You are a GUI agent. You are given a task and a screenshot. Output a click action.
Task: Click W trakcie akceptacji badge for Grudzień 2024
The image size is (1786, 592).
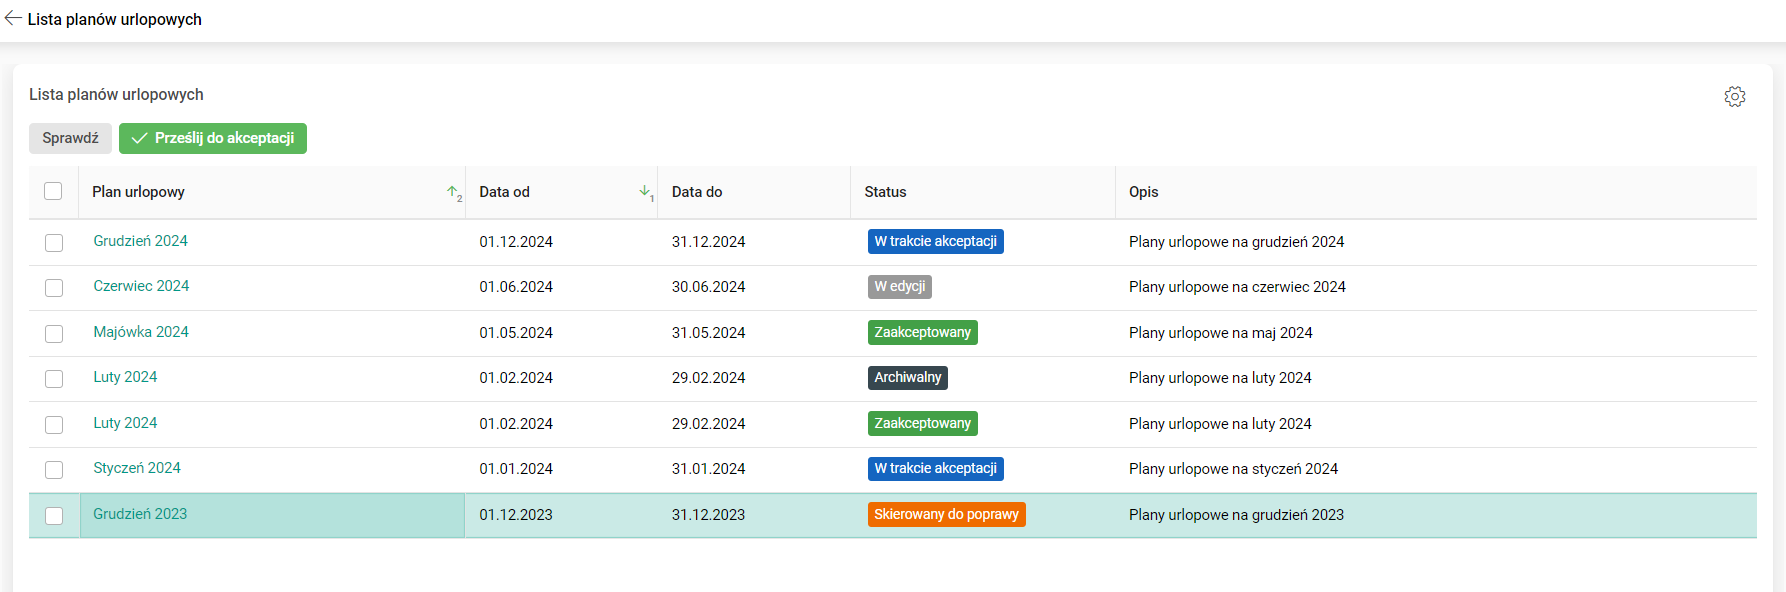(x=935, y=241)
